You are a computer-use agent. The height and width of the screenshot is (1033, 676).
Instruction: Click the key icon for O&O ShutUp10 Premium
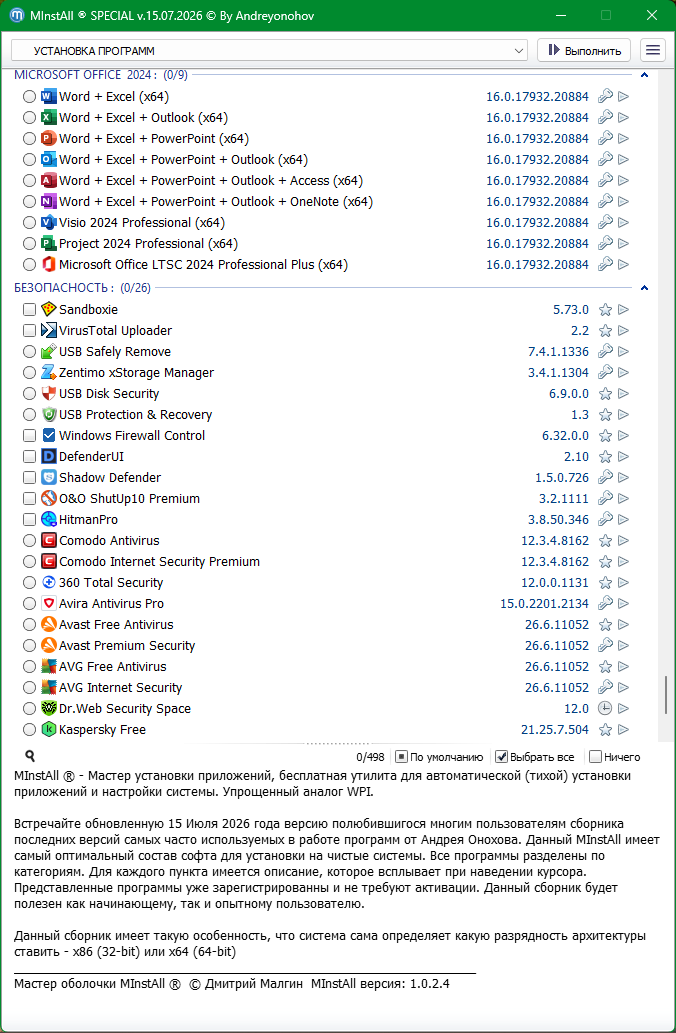(605, 499)
